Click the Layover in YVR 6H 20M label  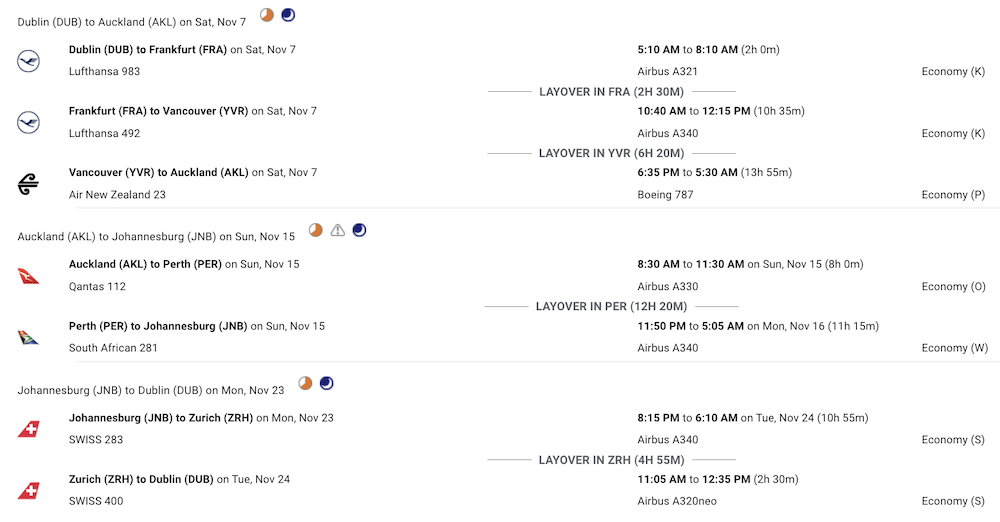pyautogui.click(x=611, y=153)
